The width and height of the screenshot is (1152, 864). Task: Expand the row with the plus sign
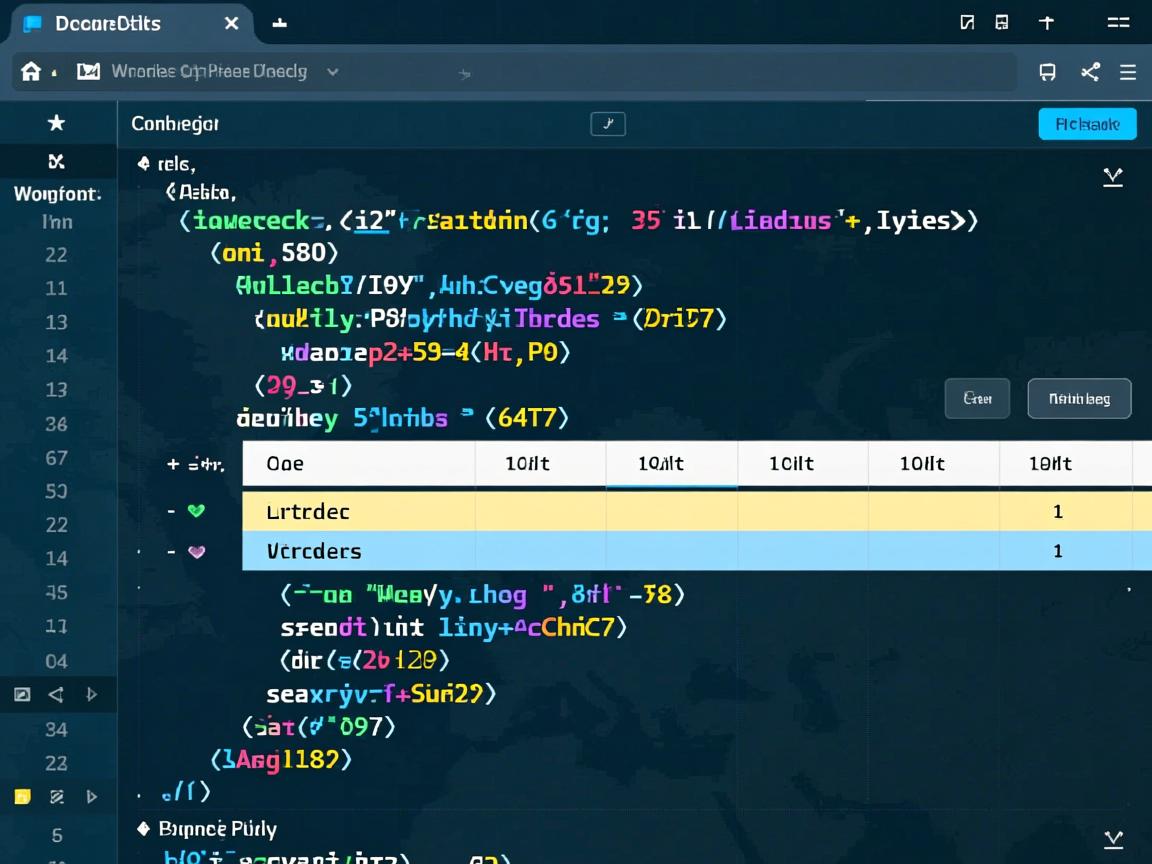point(173,464)
